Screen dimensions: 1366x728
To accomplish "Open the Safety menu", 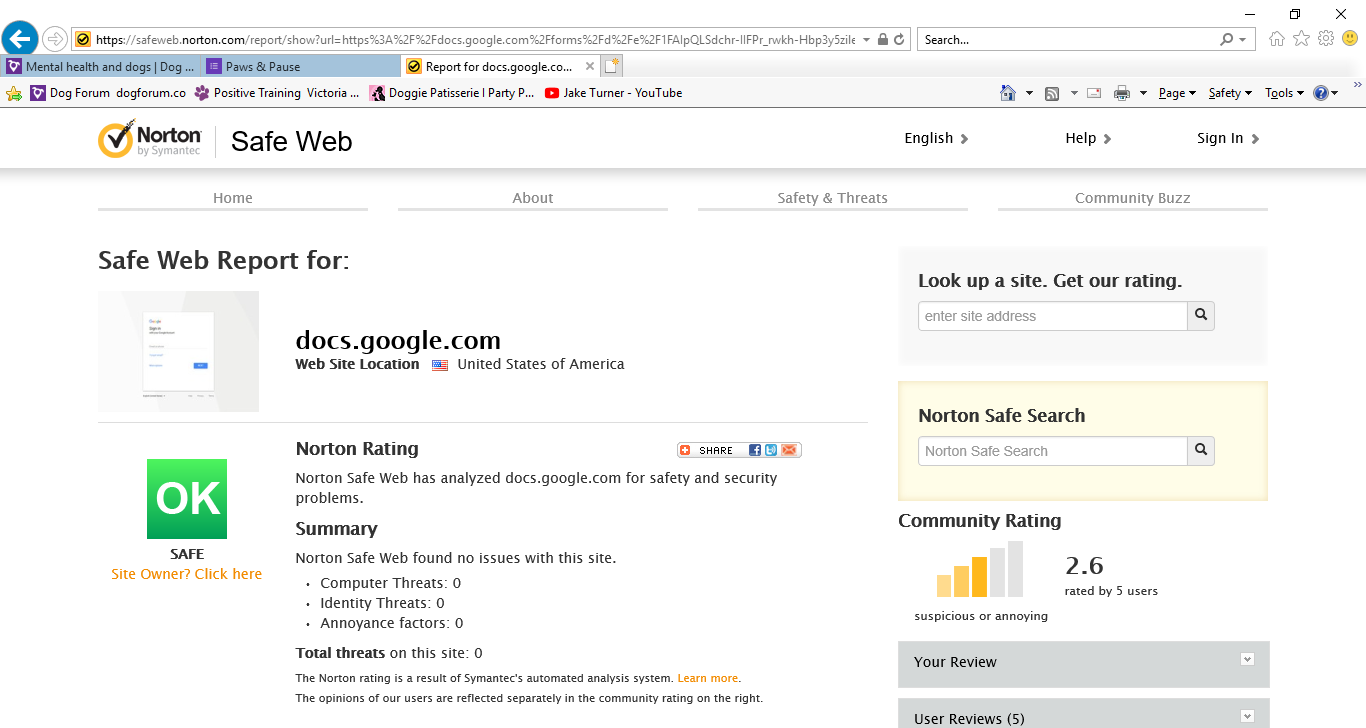I will pos(1230,93).
